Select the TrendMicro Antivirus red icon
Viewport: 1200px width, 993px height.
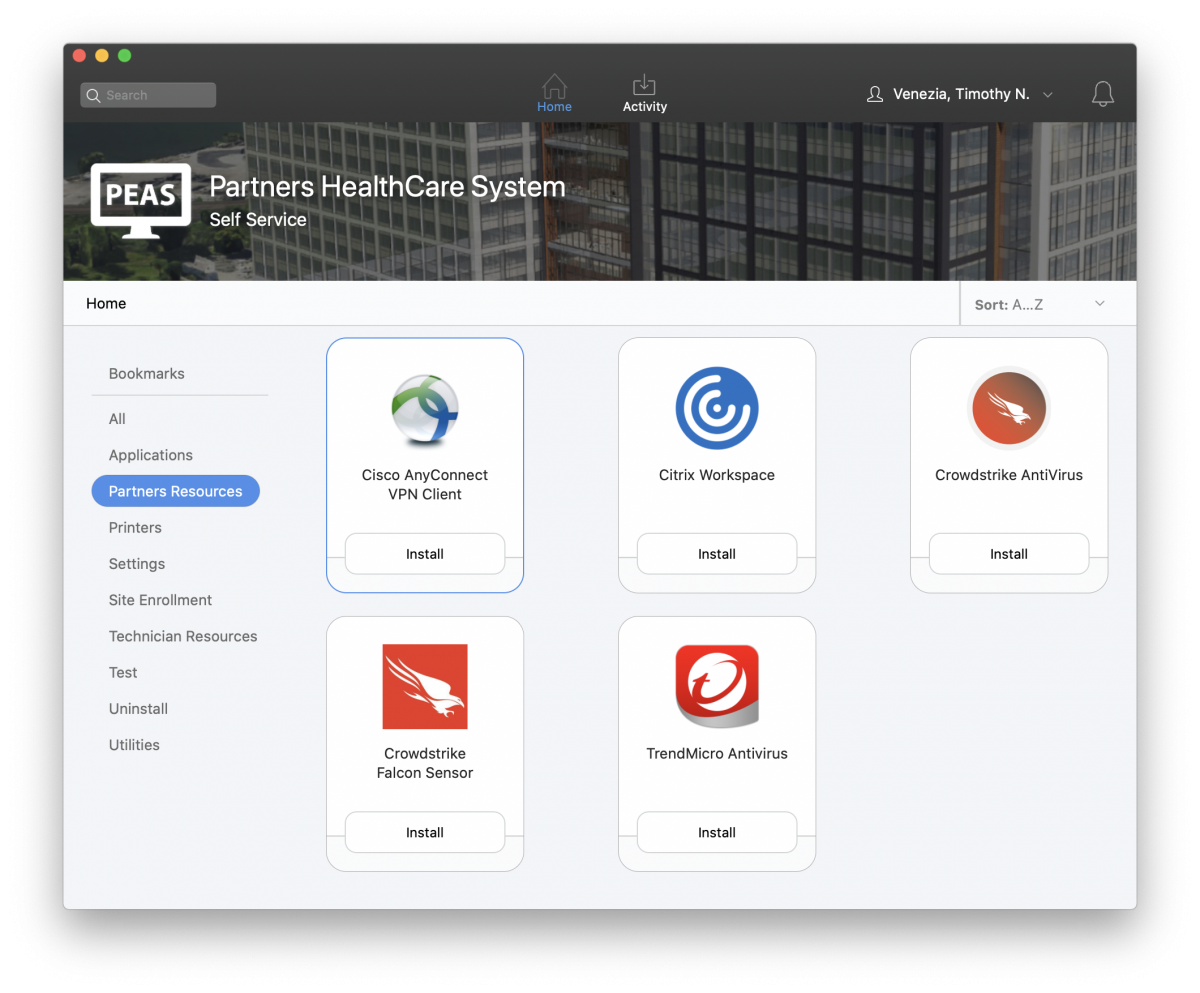click(717, 686)
